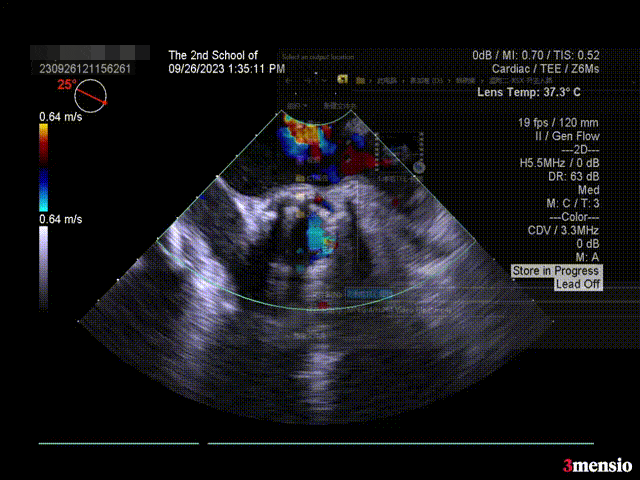This screenshot has width=640, height=480.
Task: Click the red 25° angle value
Action: point(65,85)
